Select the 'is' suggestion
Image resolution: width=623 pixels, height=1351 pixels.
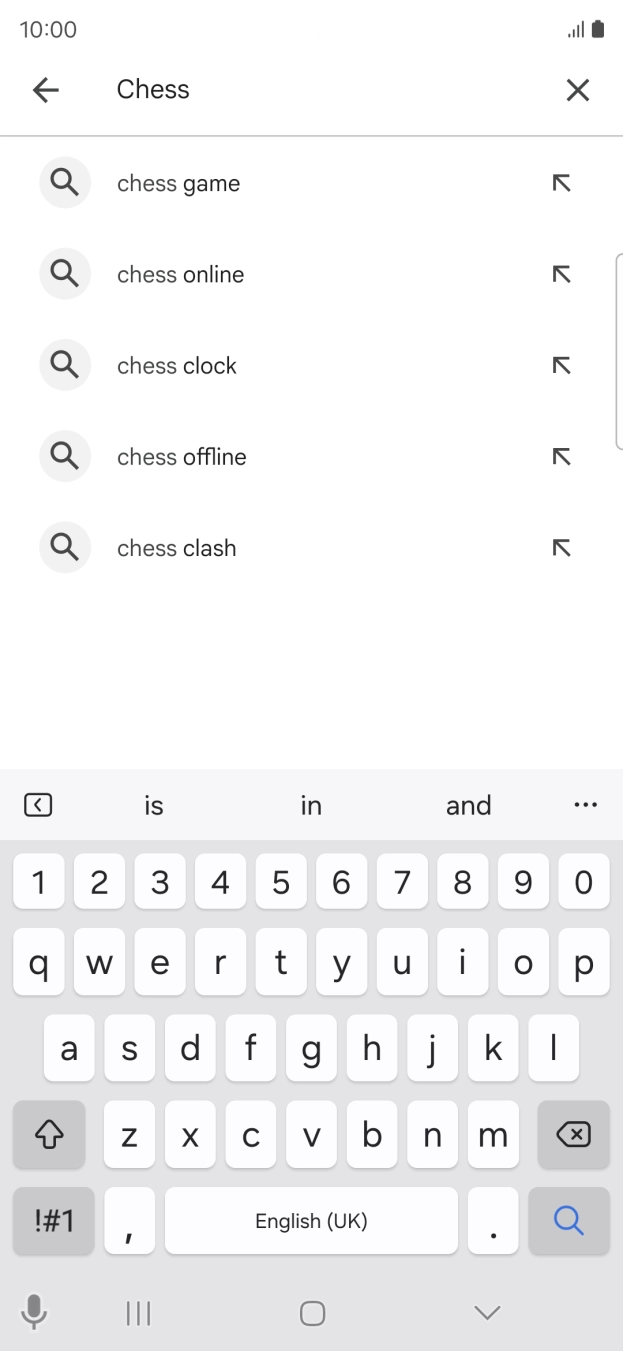point(153,804)
